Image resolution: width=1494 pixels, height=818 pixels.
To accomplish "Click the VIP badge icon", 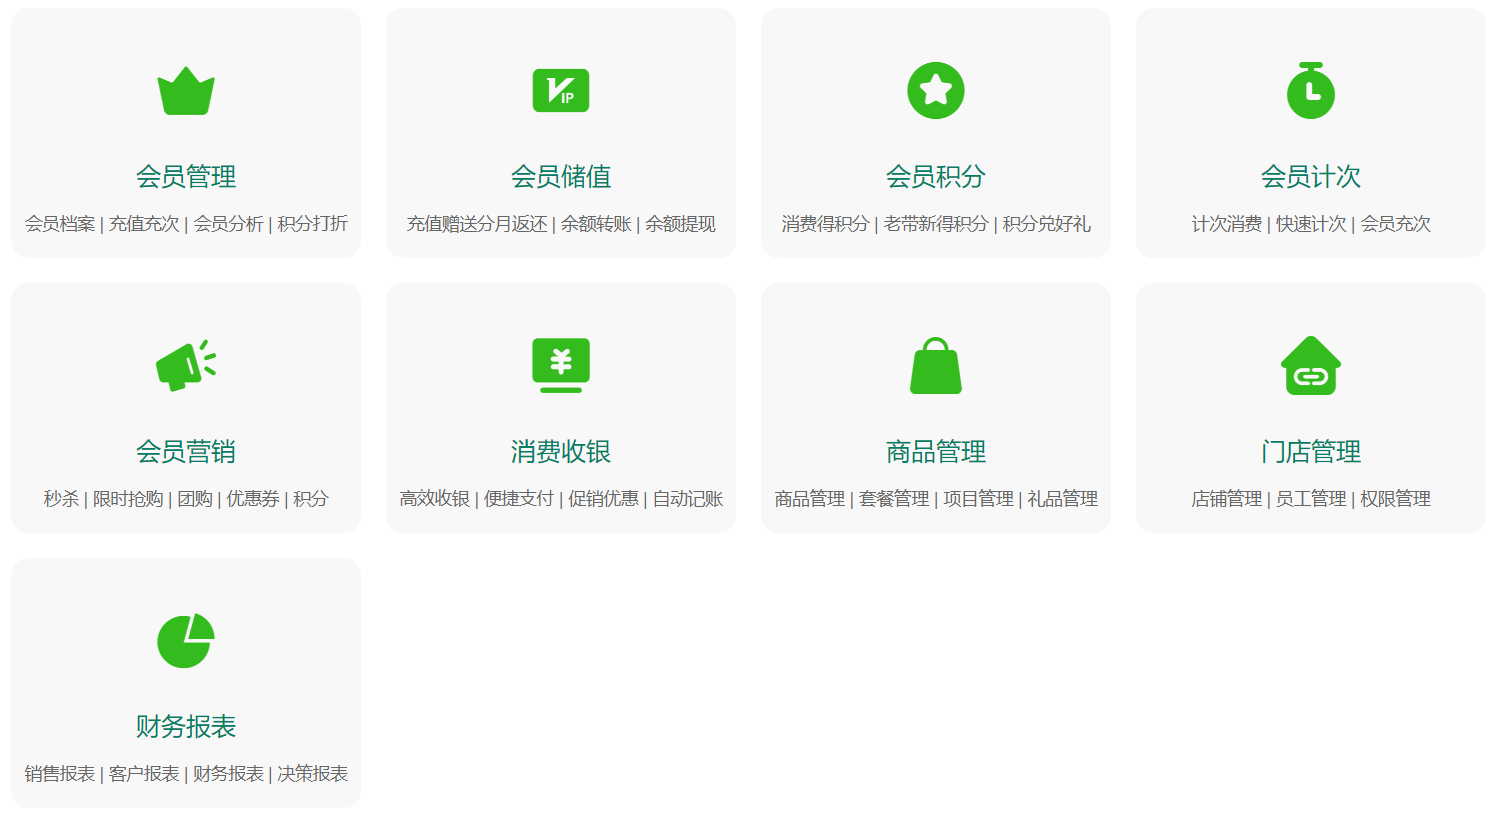I will tap(561, 91).
